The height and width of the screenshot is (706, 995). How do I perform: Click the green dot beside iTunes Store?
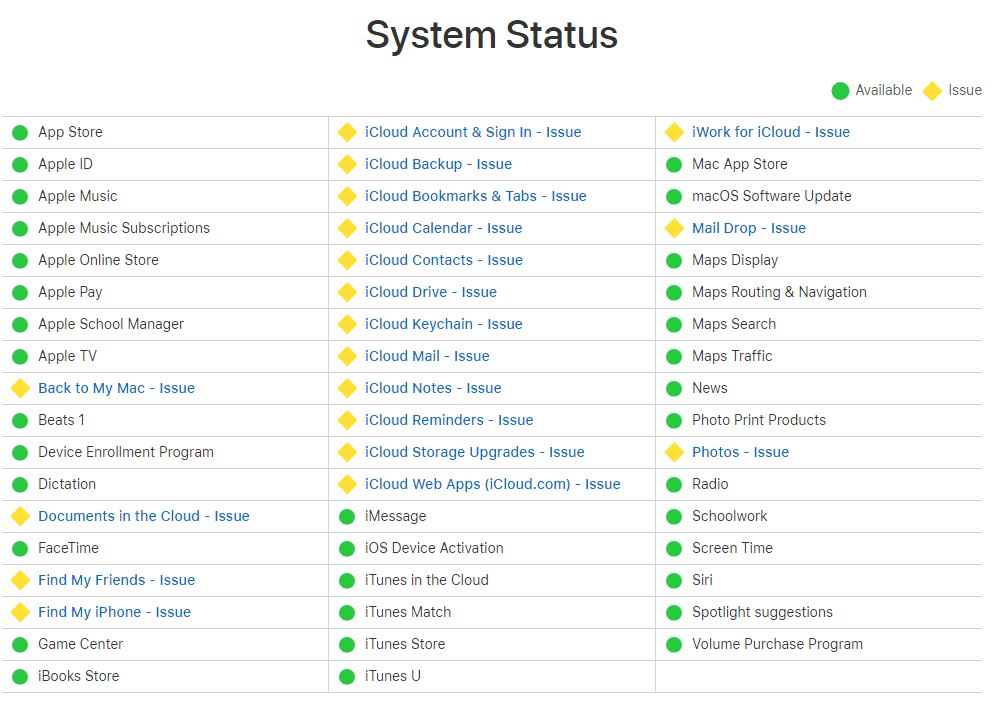(x=347, y=645)
